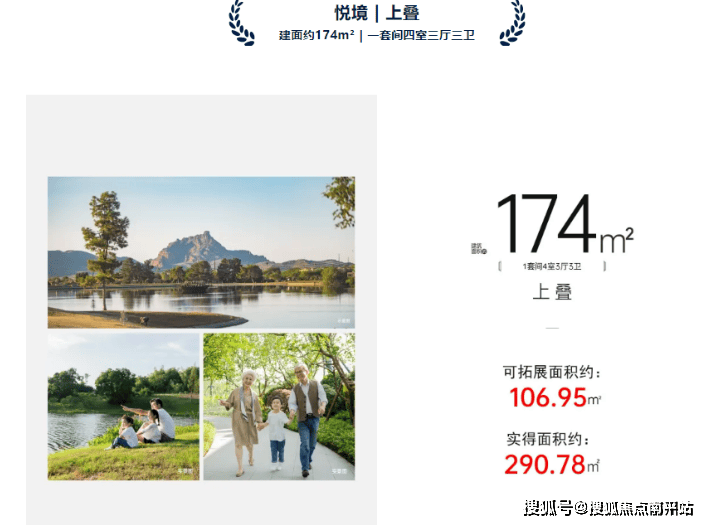
Task: Click the 悦境 | 上叠 heading
Action: 377,13
